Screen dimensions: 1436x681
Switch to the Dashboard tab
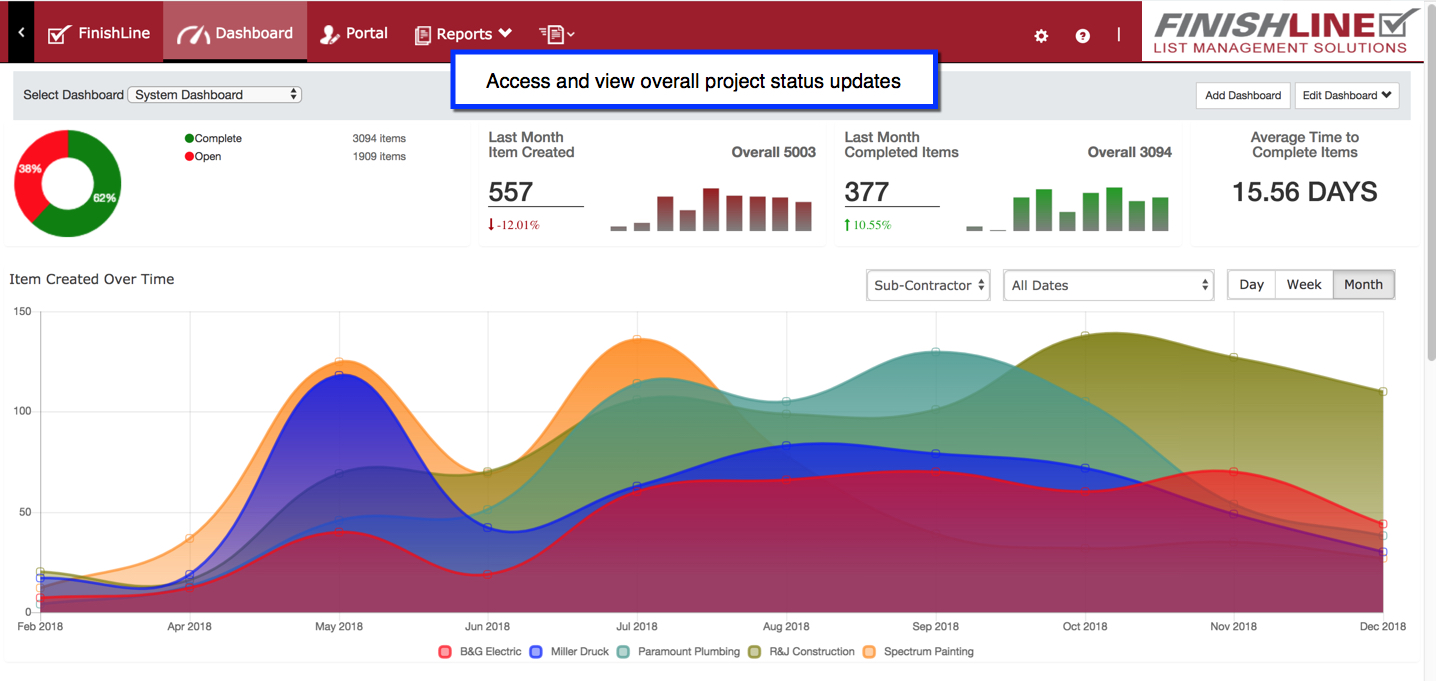(235, 32)
